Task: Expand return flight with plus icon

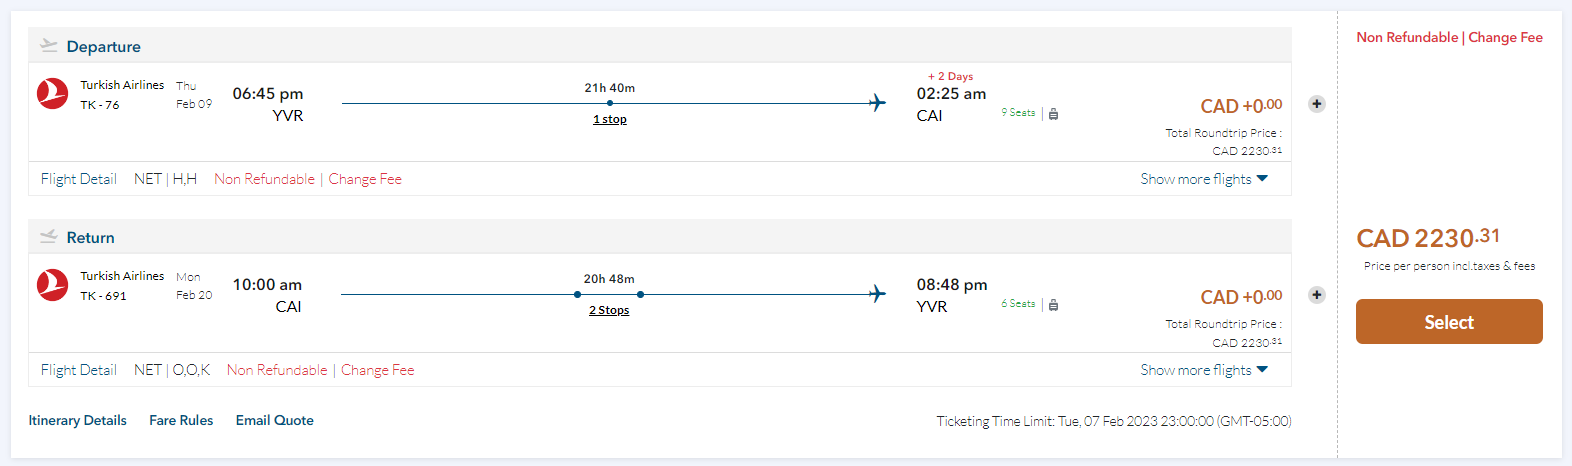Action: click(1317, 295)
